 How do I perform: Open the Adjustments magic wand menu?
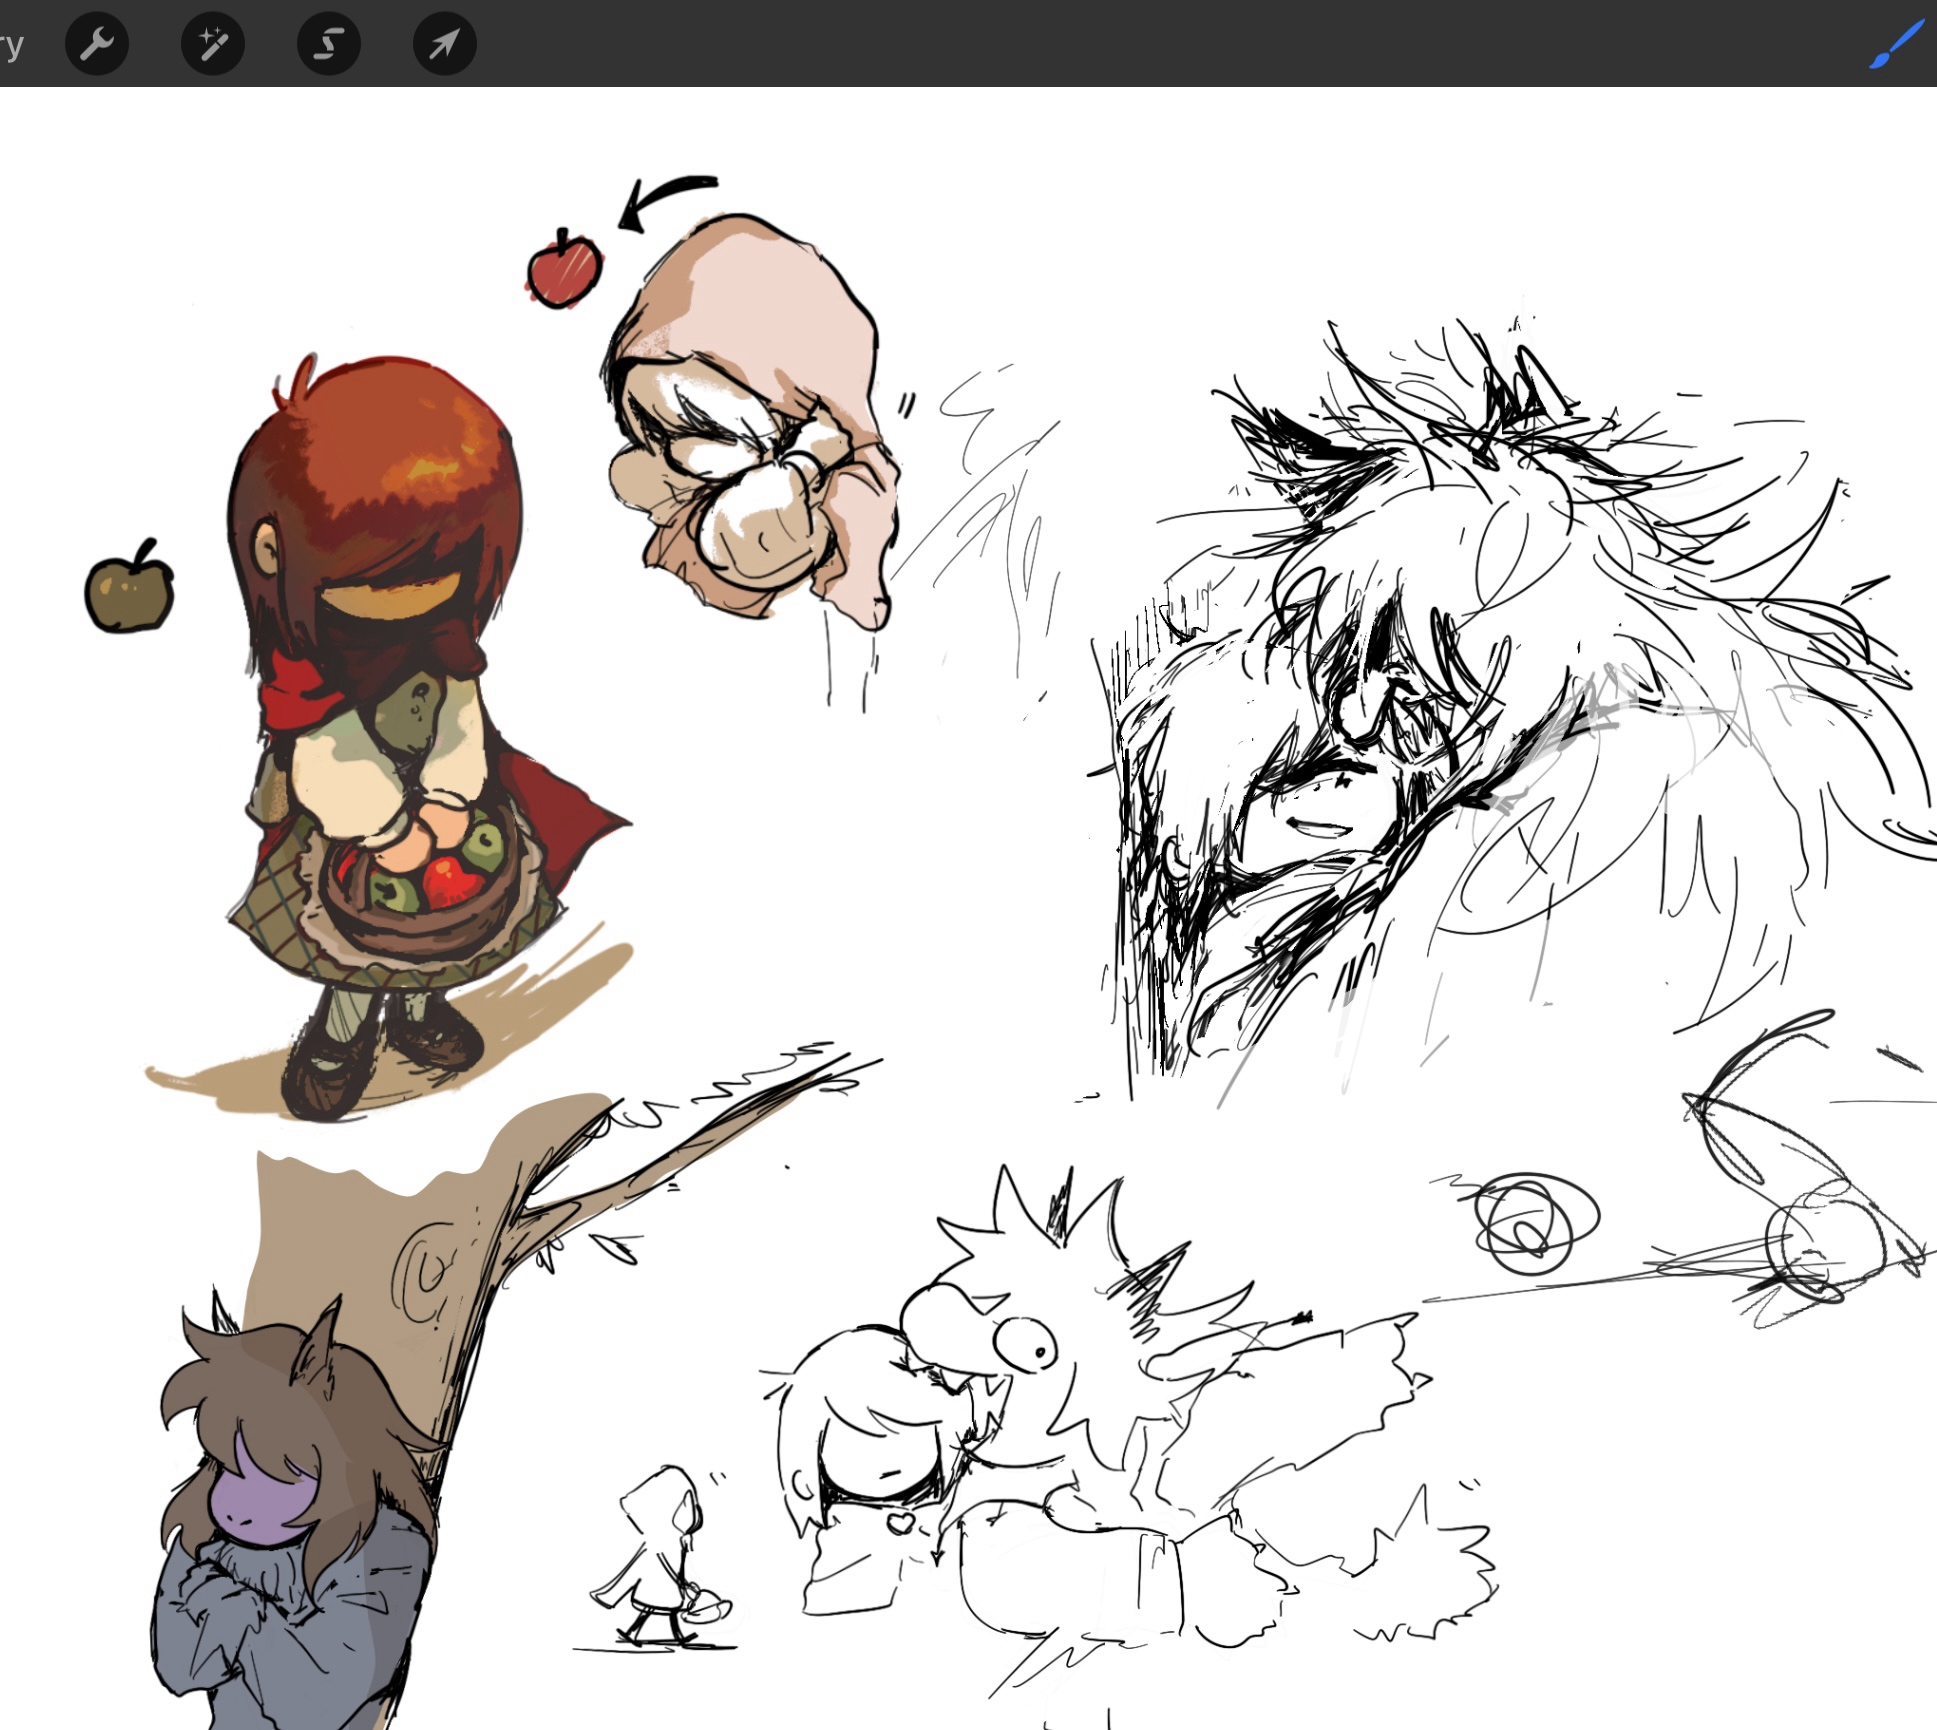tap(212, 44)
